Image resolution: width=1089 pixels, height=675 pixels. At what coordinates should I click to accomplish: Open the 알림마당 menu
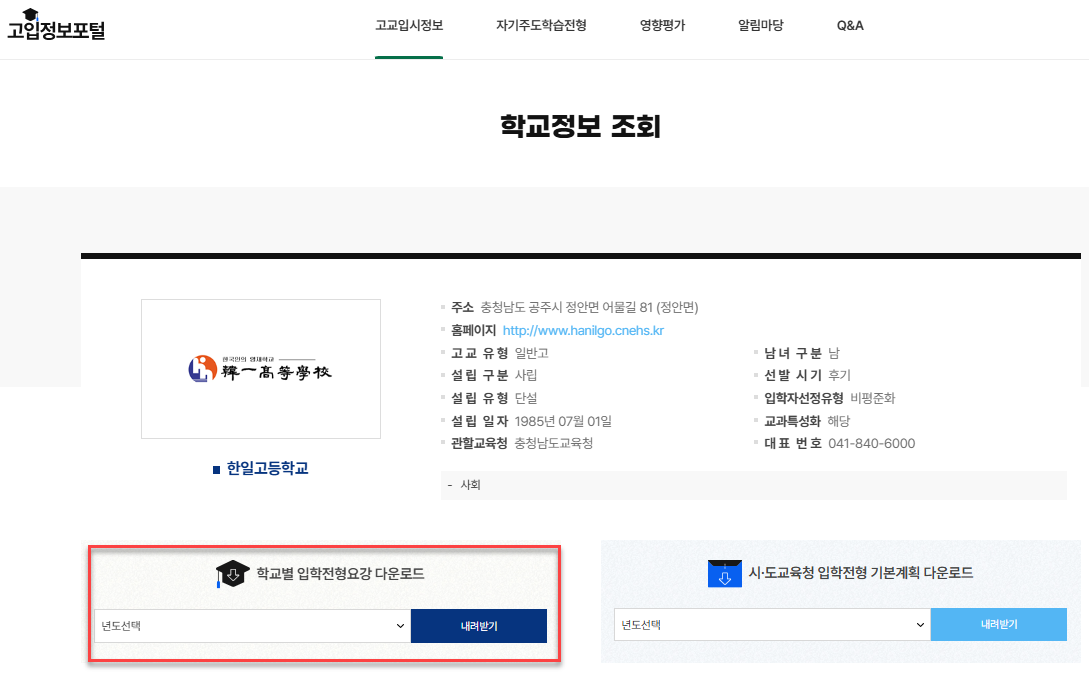pyautogui.click(x=760, y=25)
